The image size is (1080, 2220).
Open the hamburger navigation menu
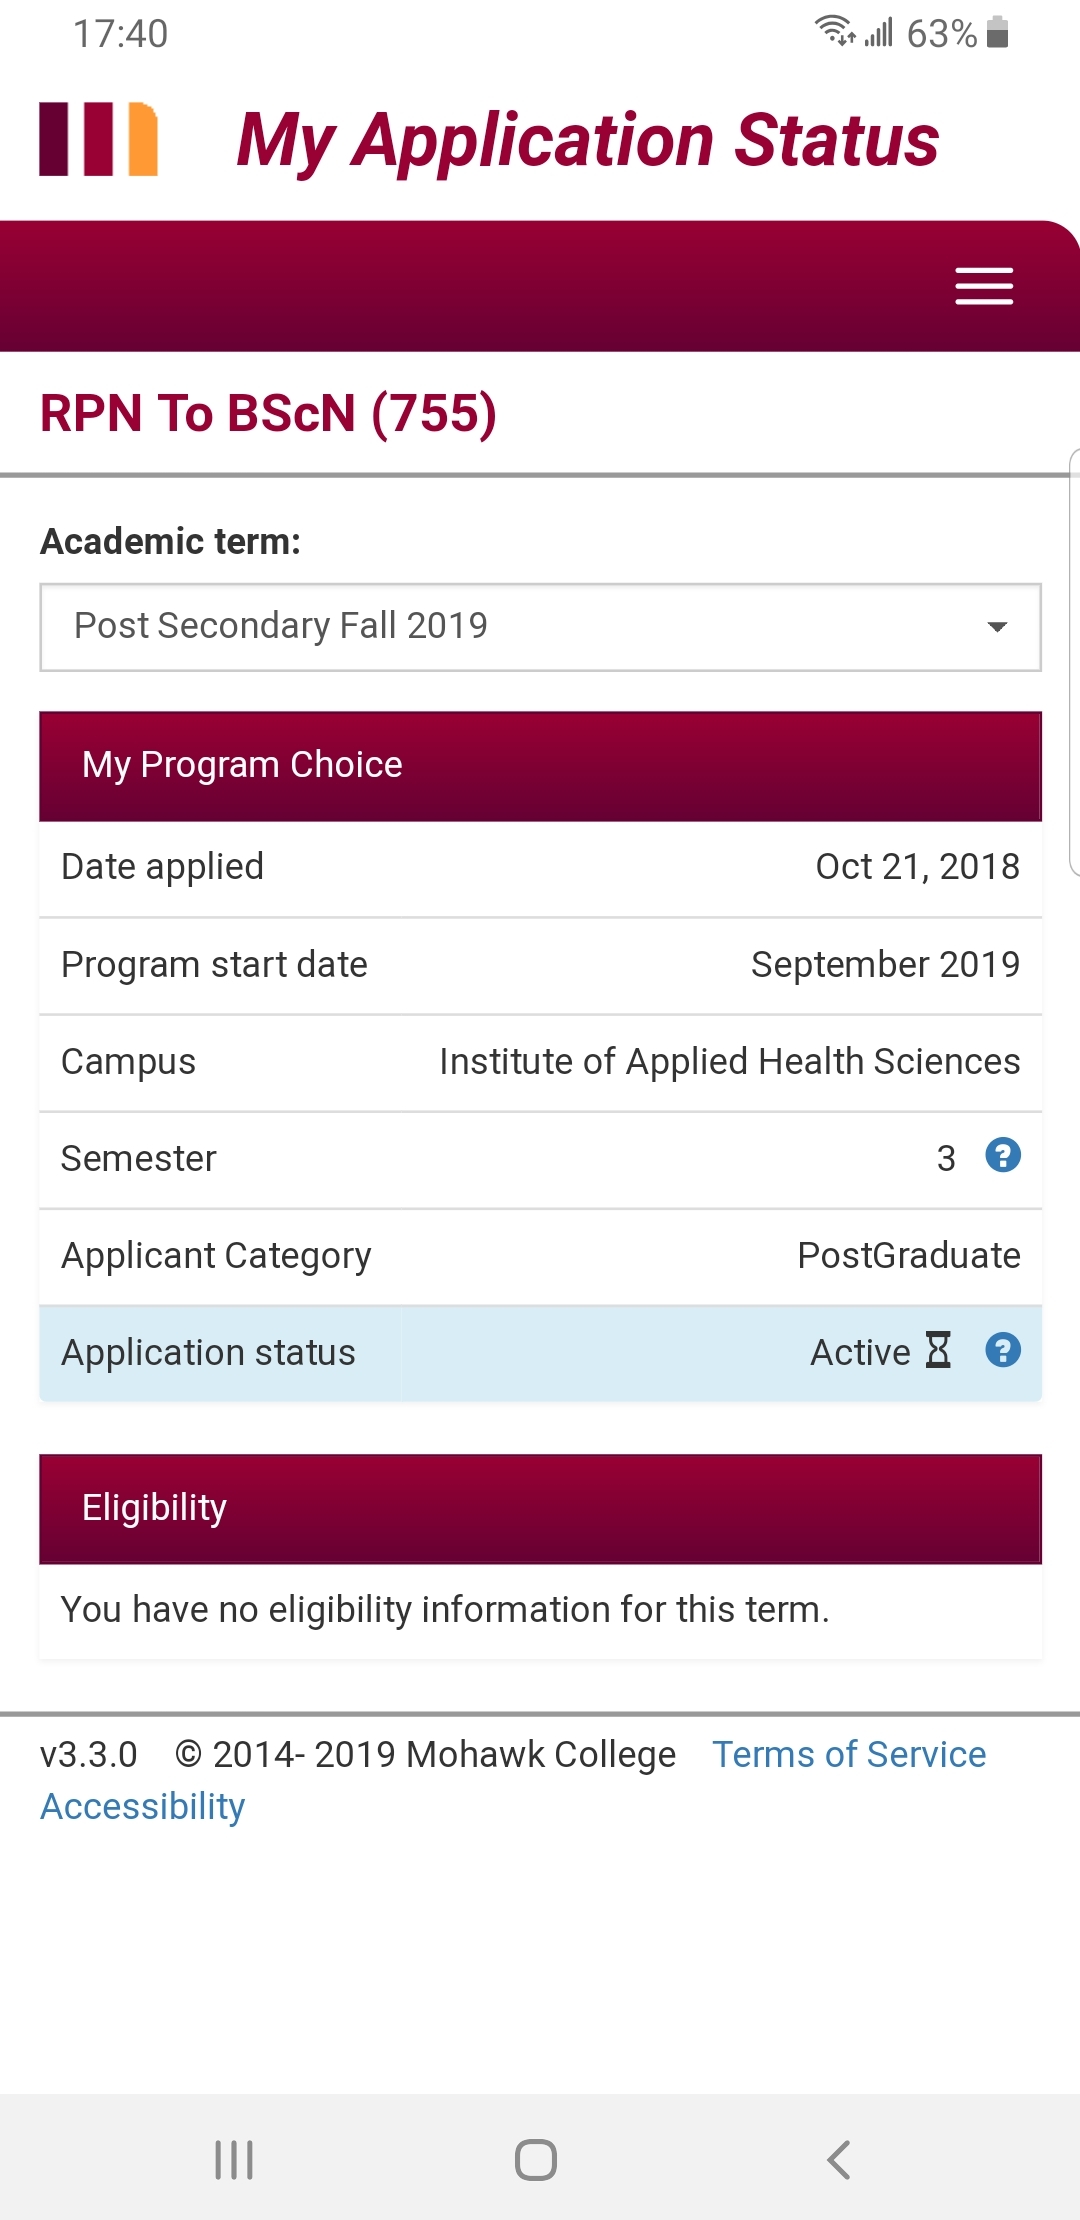pos(984,286)
